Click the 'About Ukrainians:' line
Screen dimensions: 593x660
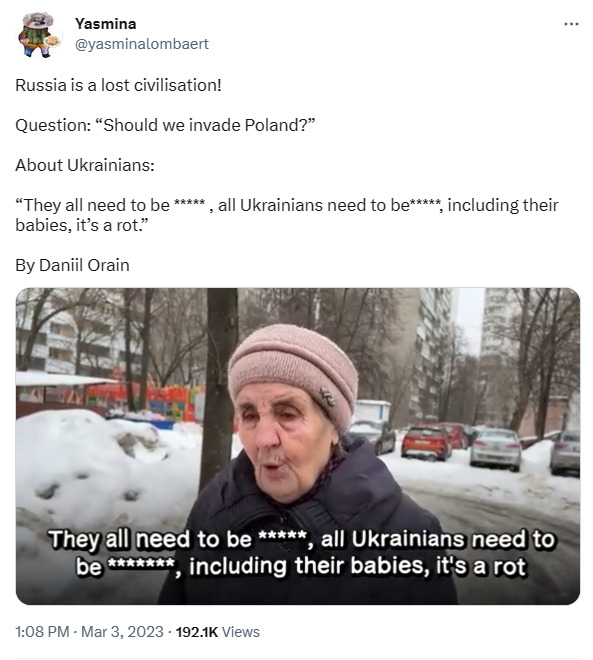coord(85,165)
